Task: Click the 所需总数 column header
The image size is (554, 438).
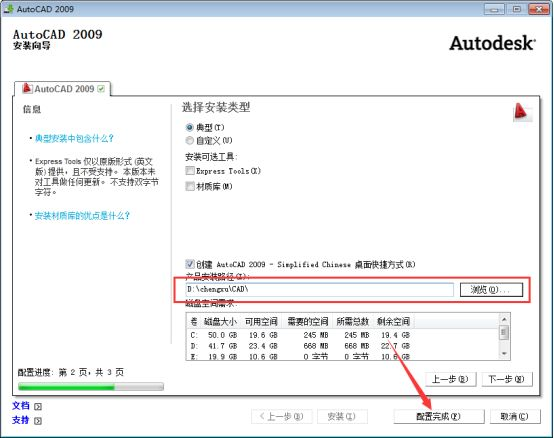Action: pyautogui.click(x=352, y=321)
